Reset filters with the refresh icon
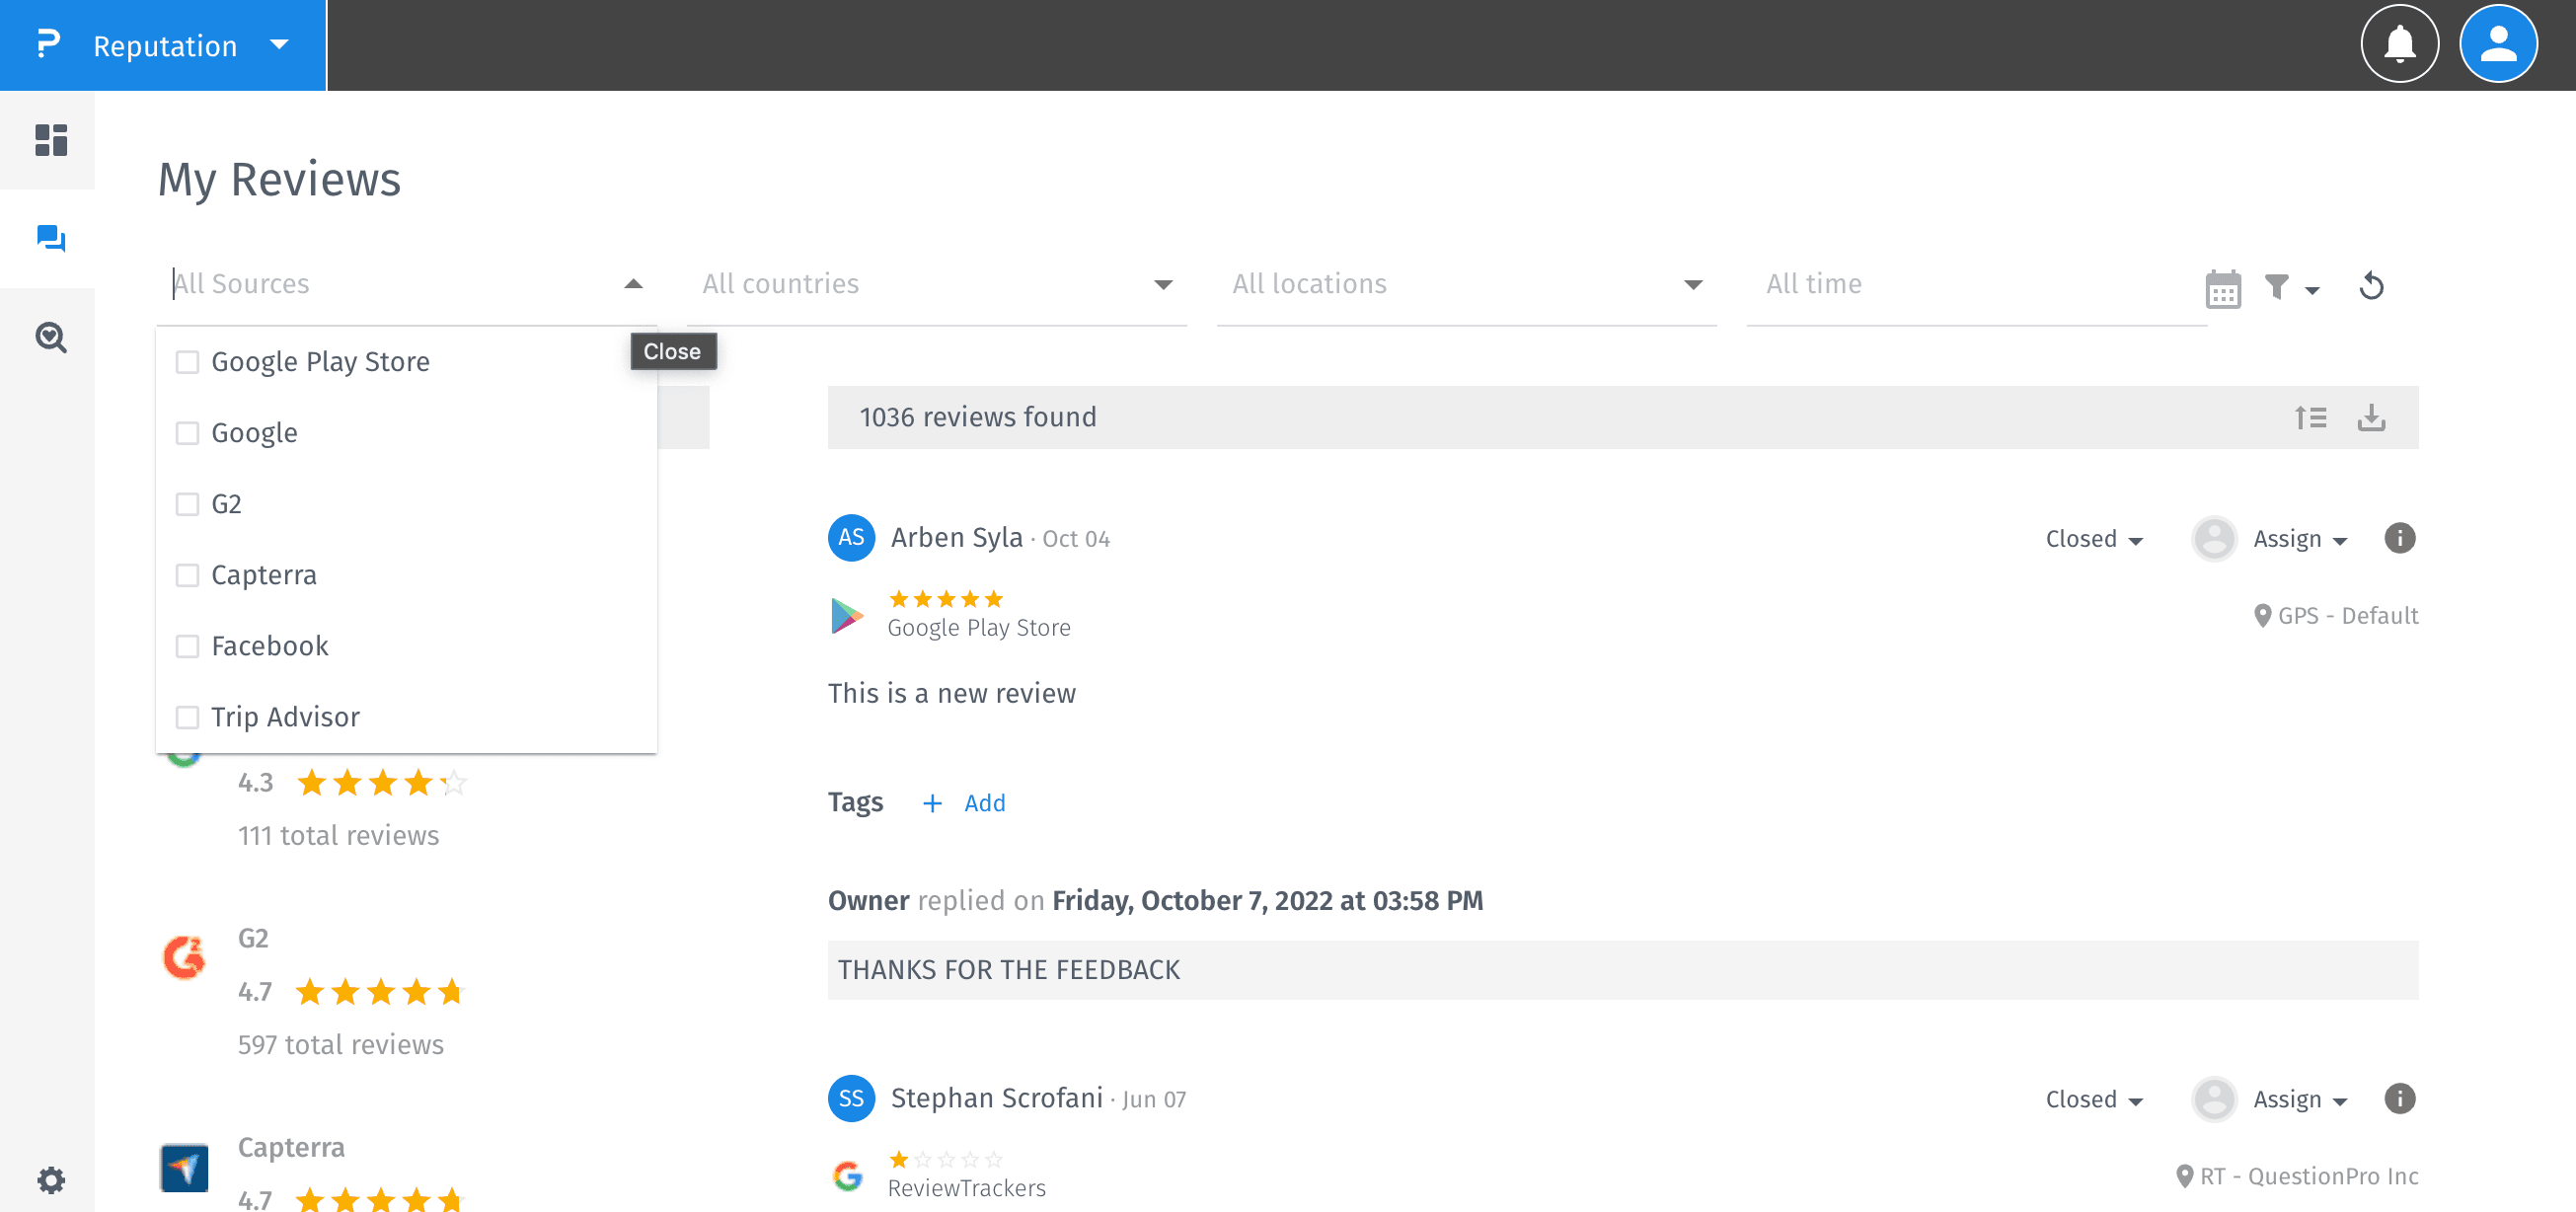The image size is (2576, 1212). (x=2371, y=287)
